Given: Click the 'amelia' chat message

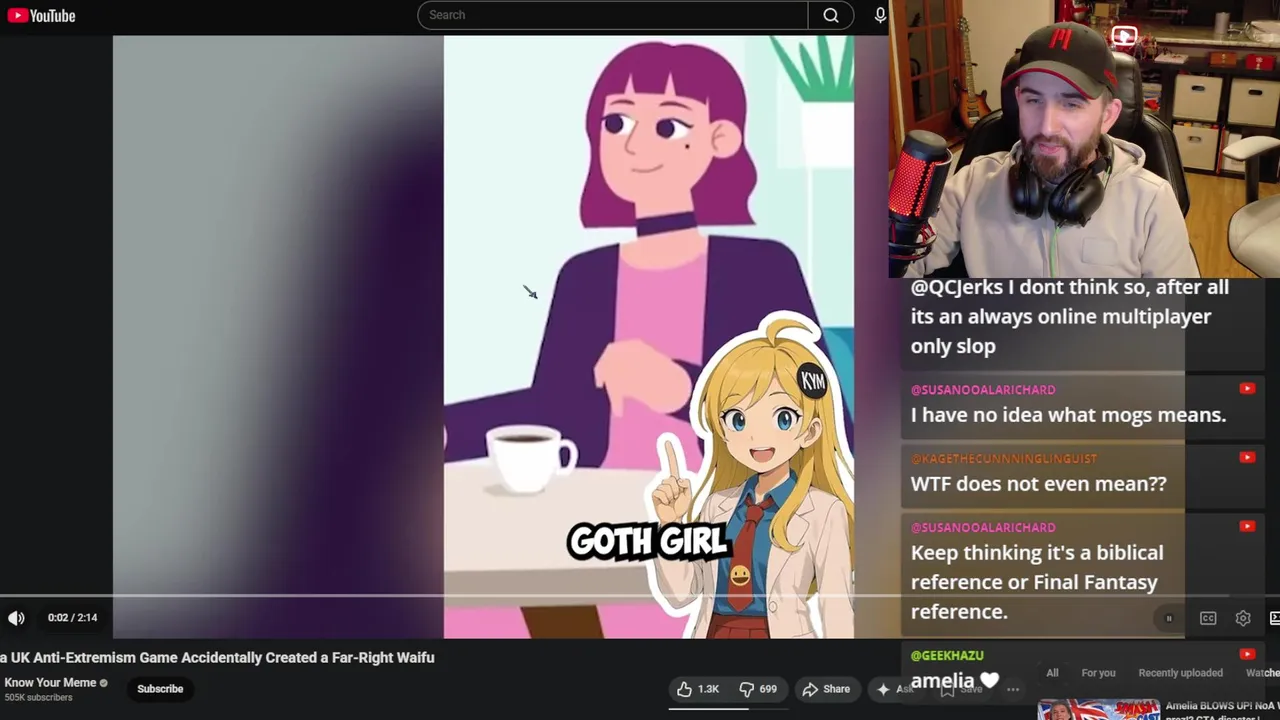Looking at the screenshot, I should [954, 681].
